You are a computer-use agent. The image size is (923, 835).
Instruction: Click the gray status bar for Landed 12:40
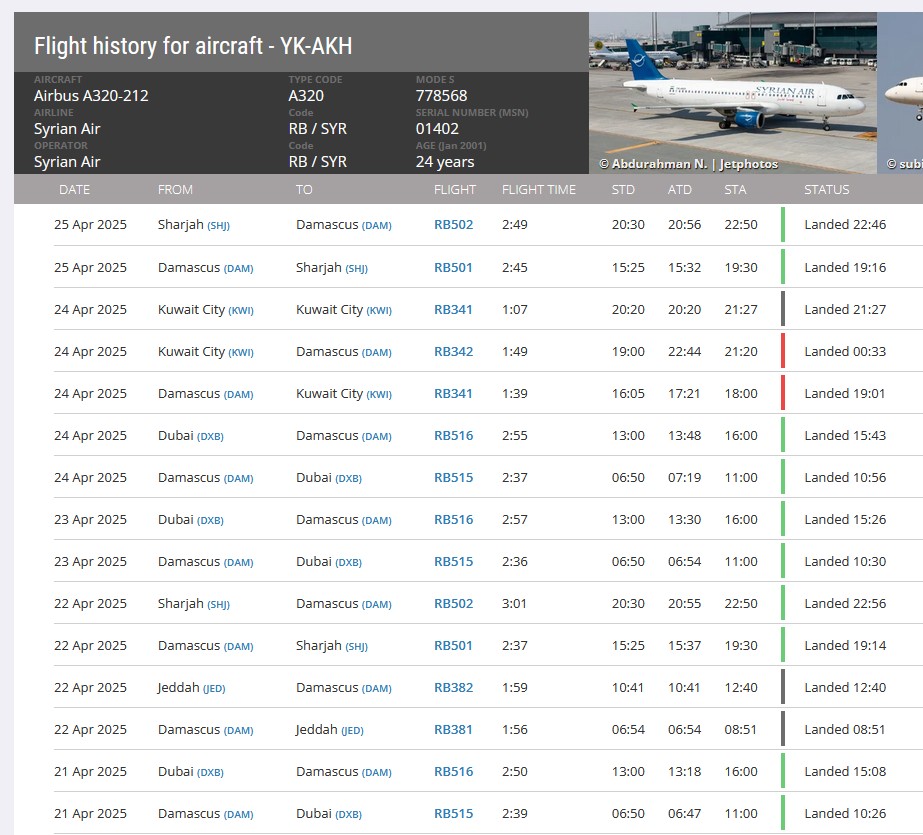tap(783, 687)
